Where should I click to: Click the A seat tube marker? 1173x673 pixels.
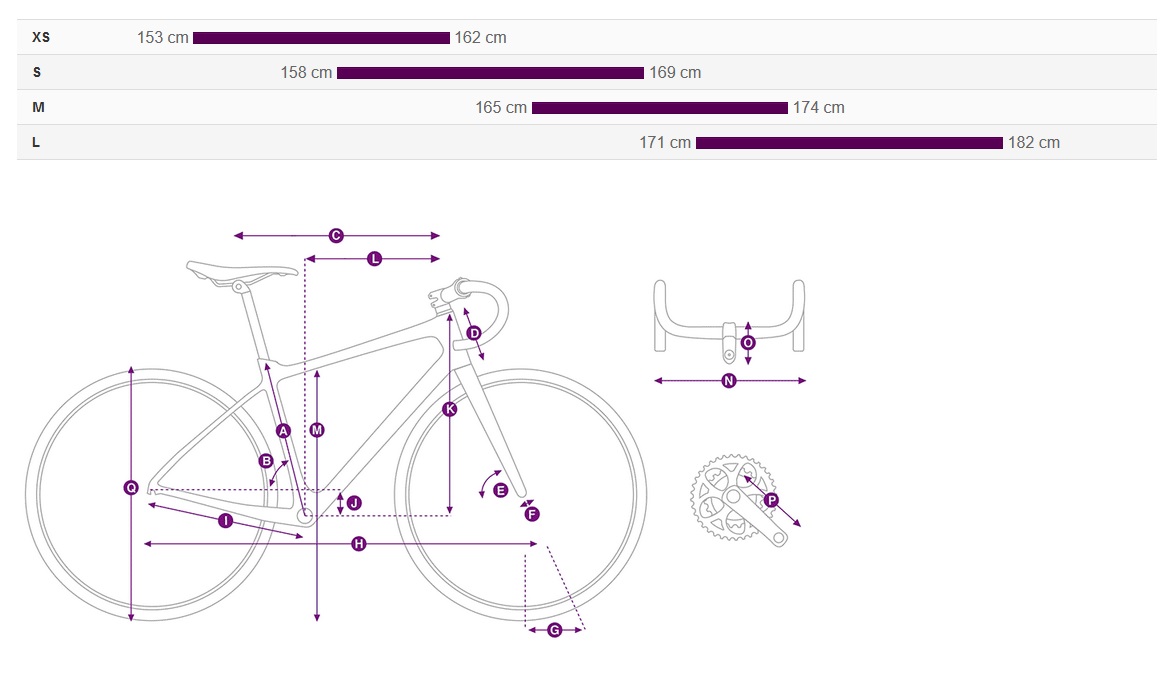pyautogui.click(x=284, y=431)
